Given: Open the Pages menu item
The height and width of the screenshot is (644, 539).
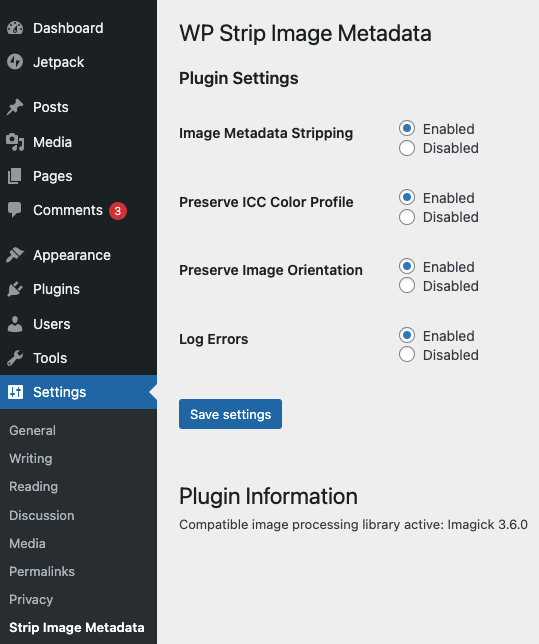Looking at the screenshot, I should pos(53,176).
